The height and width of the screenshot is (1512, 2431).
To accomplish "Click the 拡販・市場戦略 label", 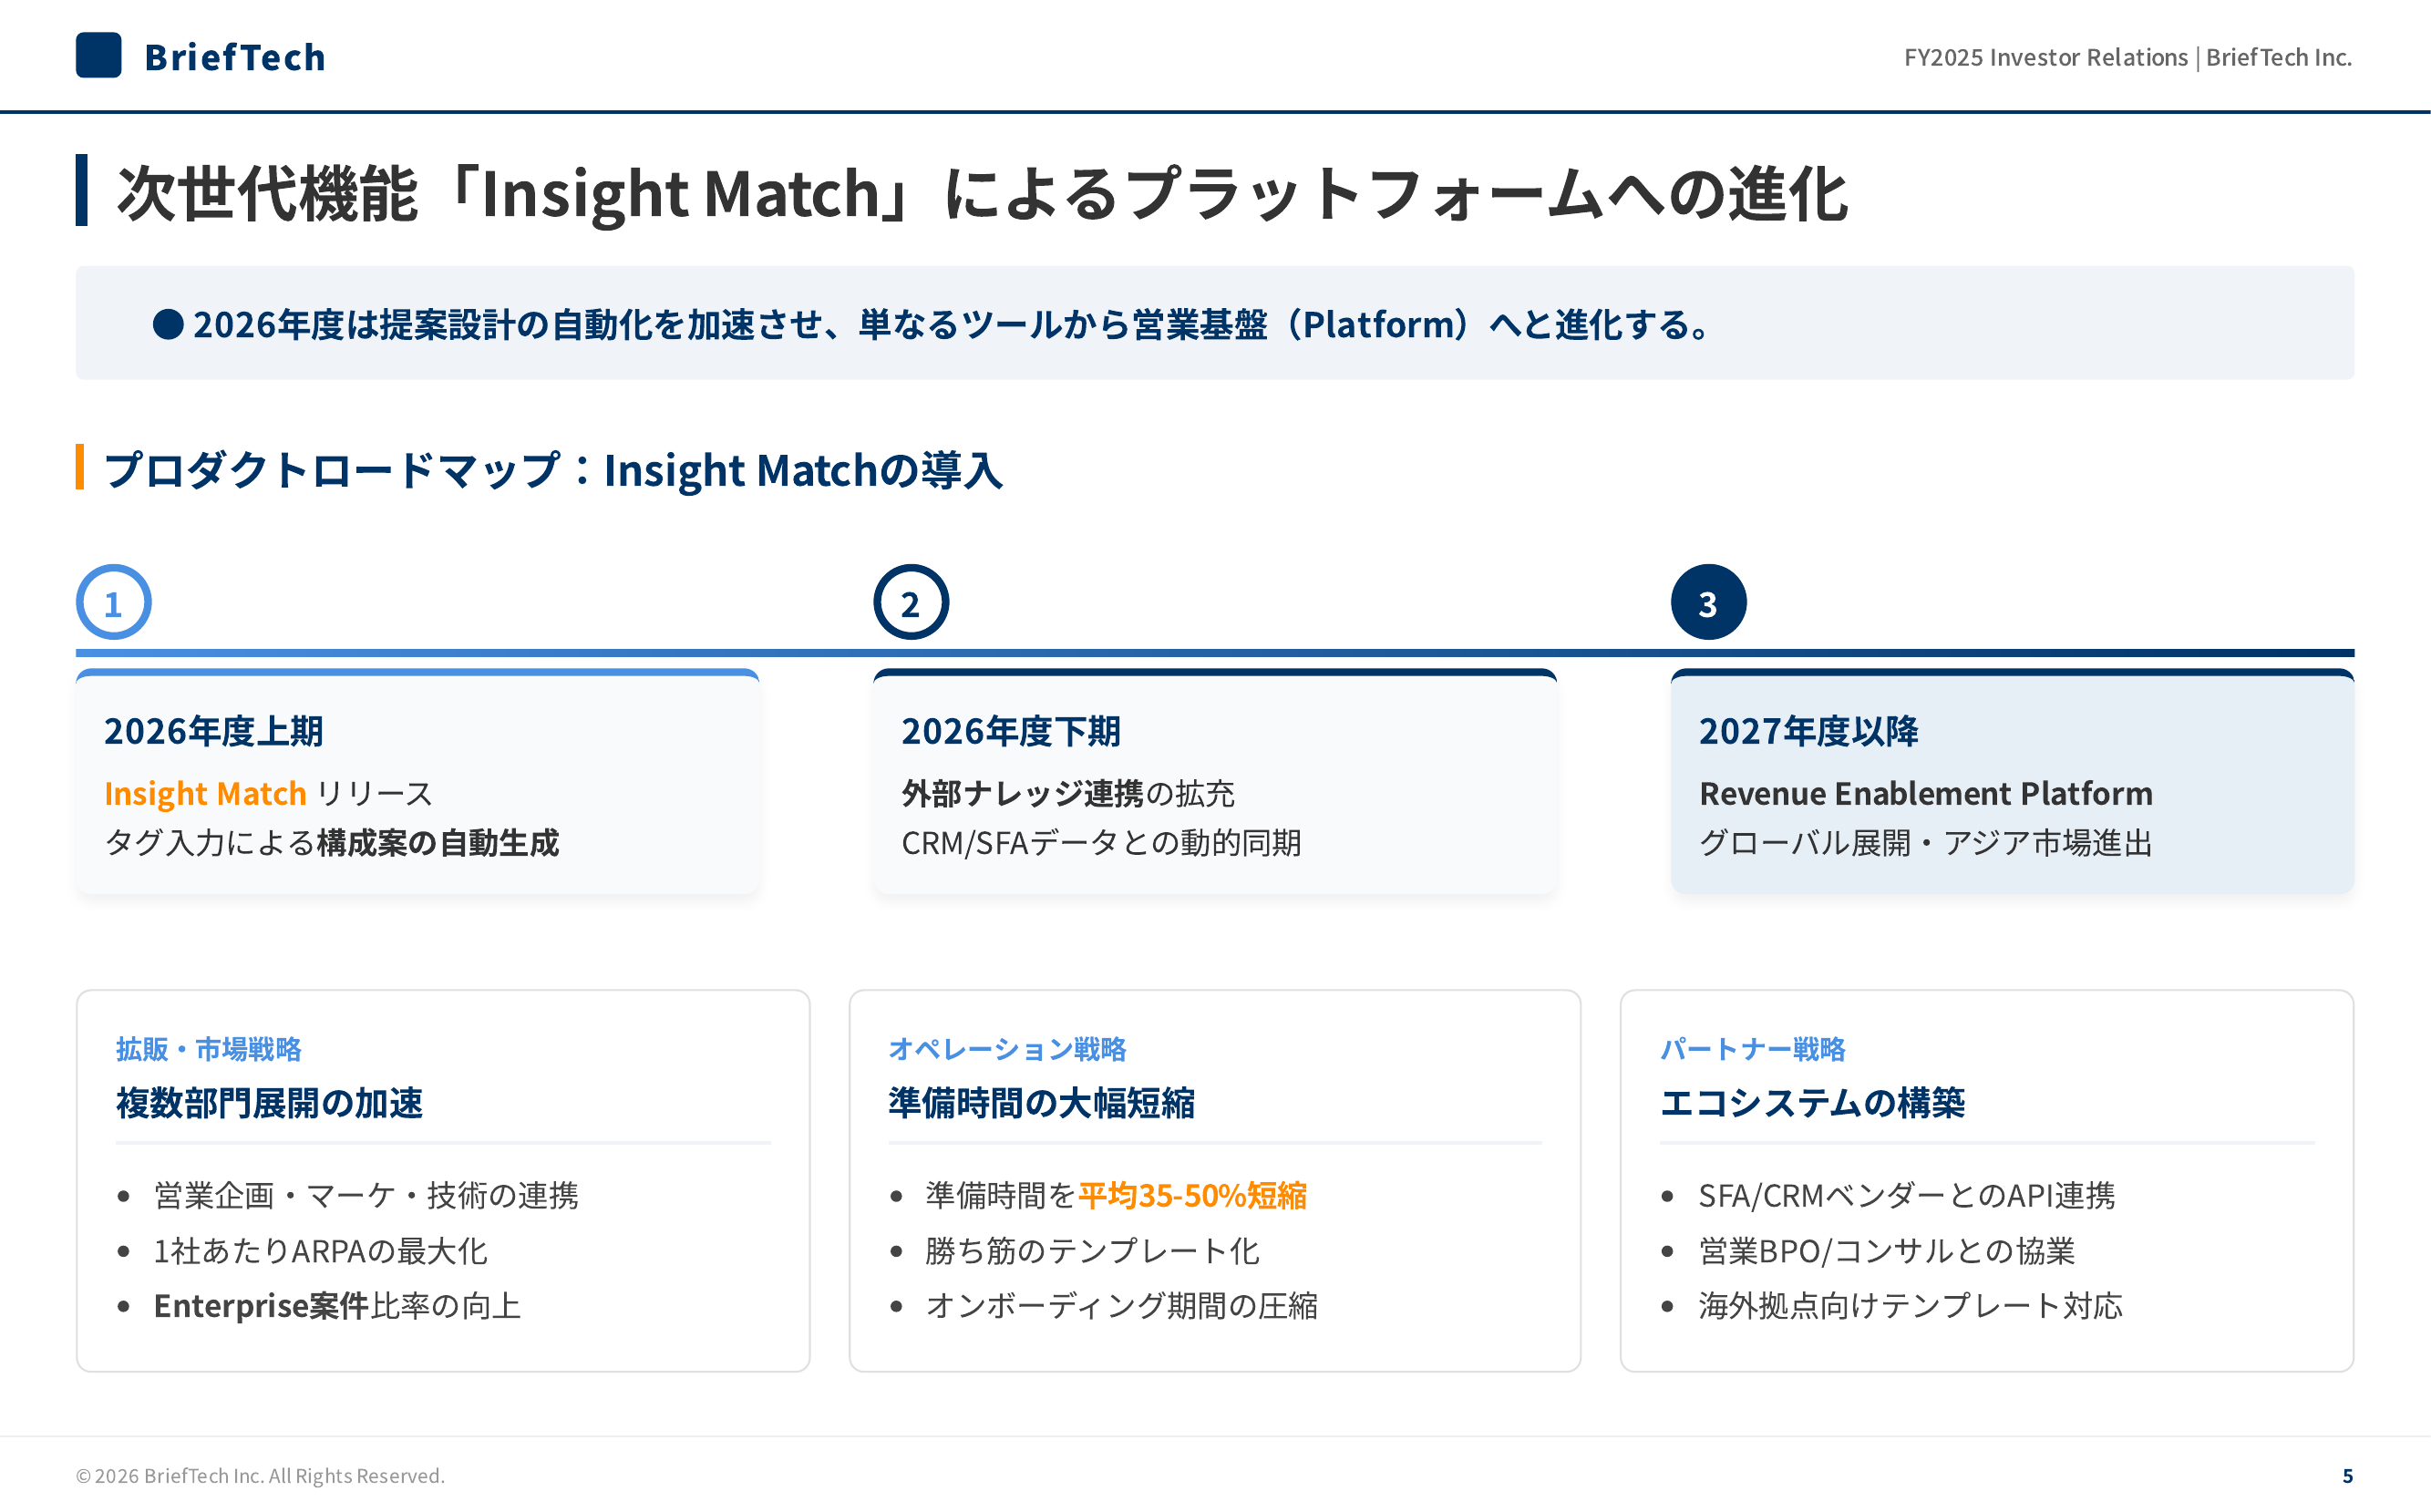I will [x=208, y=1049].
